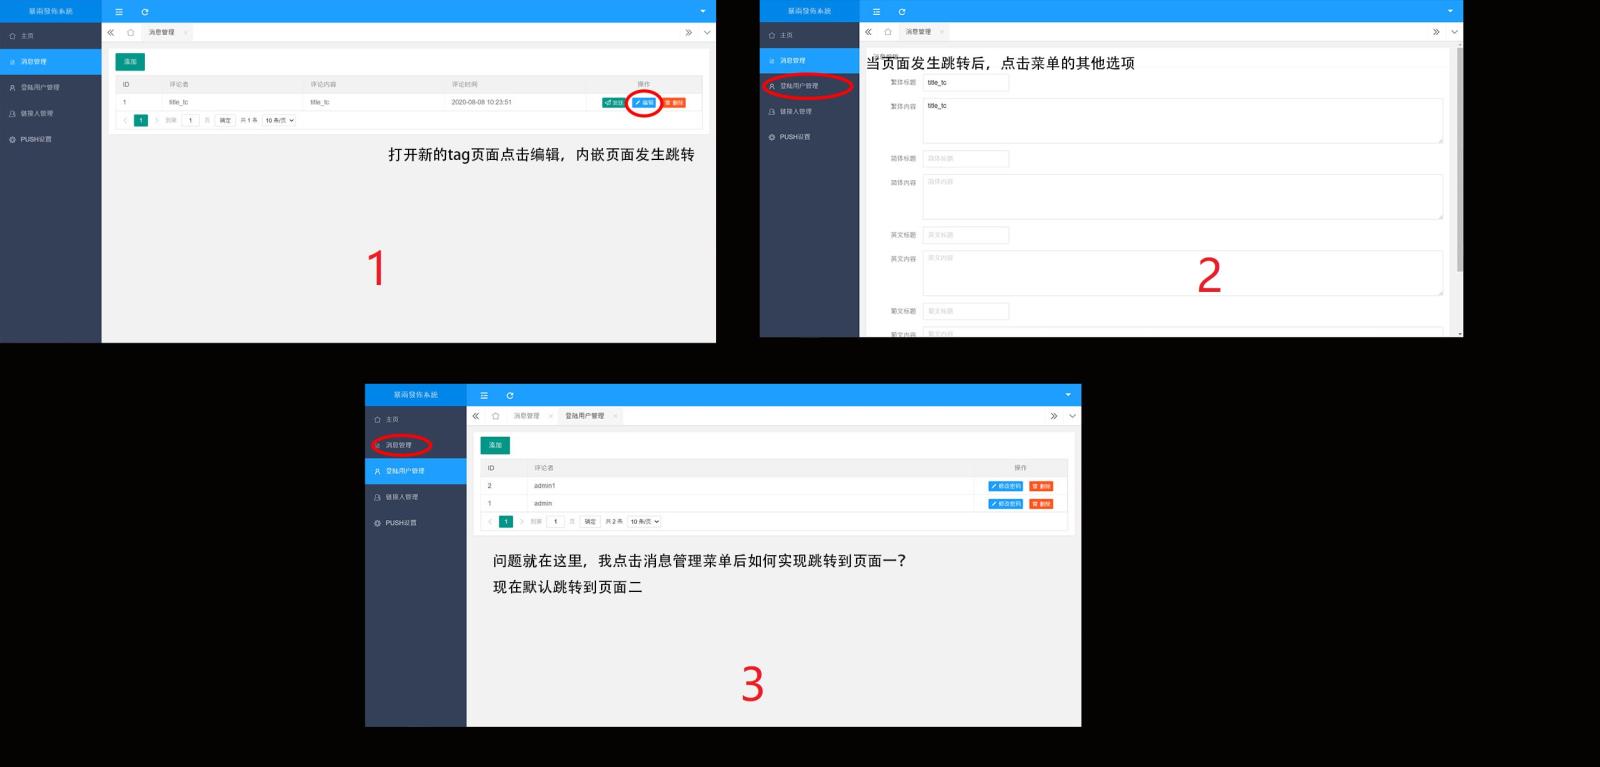Click the green 添加 button in screenshot 1
The image size is (1600, 767).
coord(130,62)
